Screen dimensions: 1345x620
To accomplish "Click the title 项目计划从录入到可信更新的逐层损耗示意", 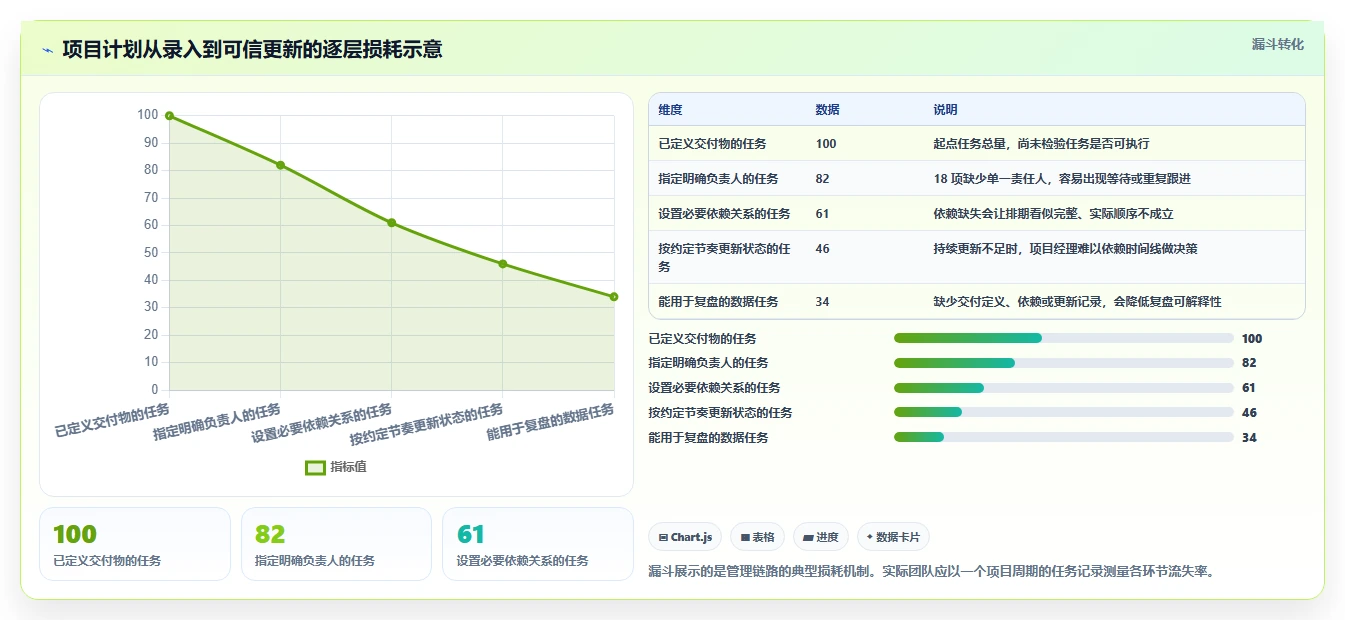I will (252, 49).
